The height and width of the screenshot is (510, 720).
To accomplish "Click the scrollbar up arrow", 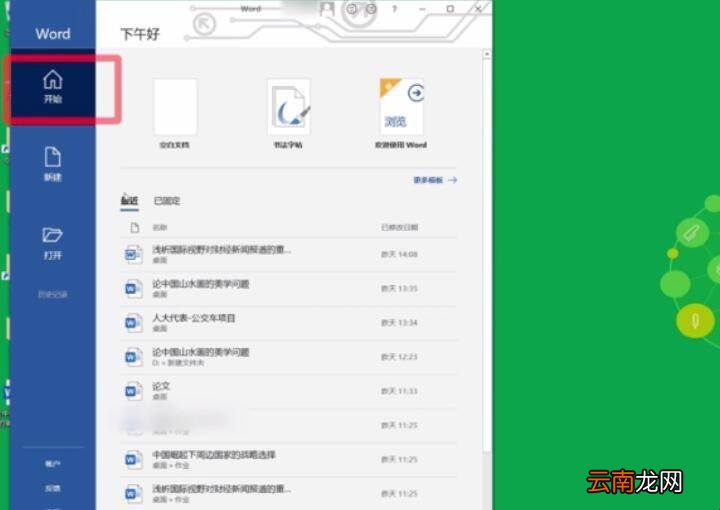I will (x=487, y=55).
